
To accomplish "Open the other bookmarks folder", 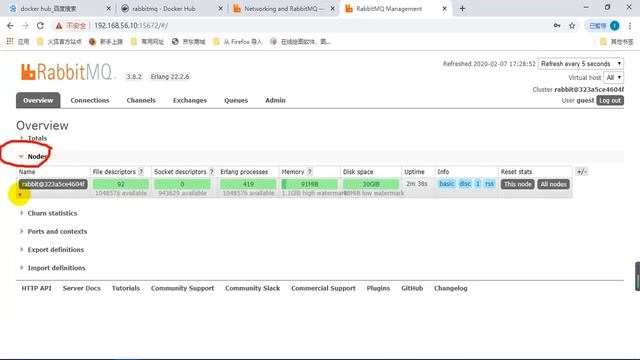I will click(x=616, y=42).
